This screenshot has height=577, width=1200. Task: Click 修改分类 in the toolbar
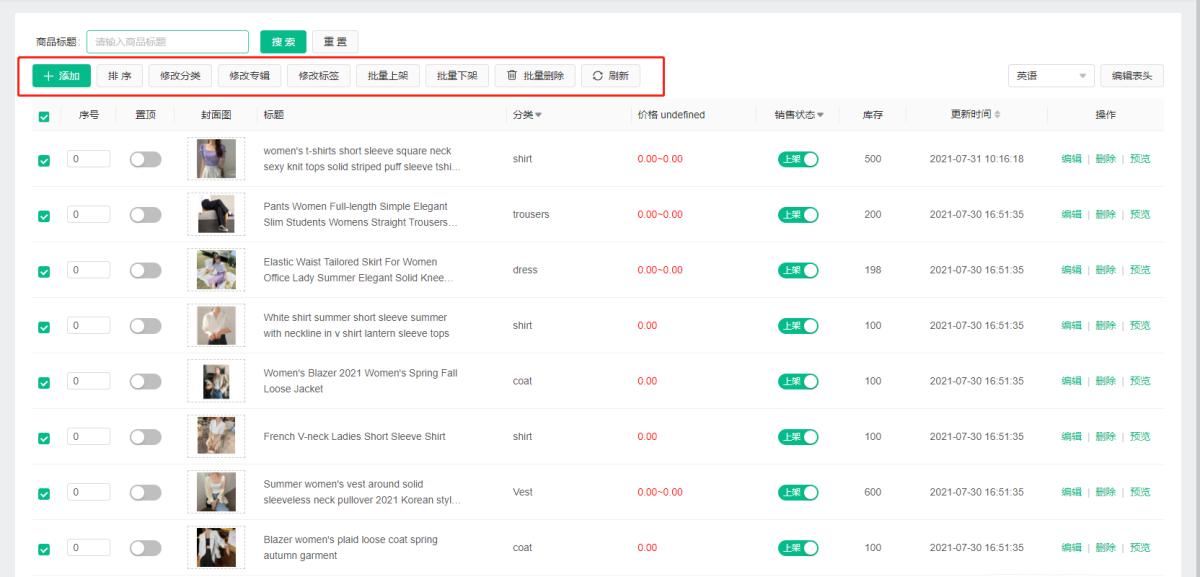click(x=180, y=76)
